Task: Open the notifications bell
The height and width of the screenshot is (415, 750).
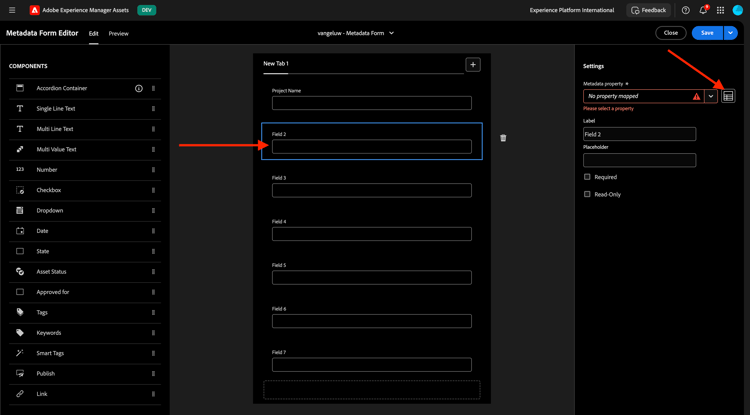Action: click(x=703, y=10)
